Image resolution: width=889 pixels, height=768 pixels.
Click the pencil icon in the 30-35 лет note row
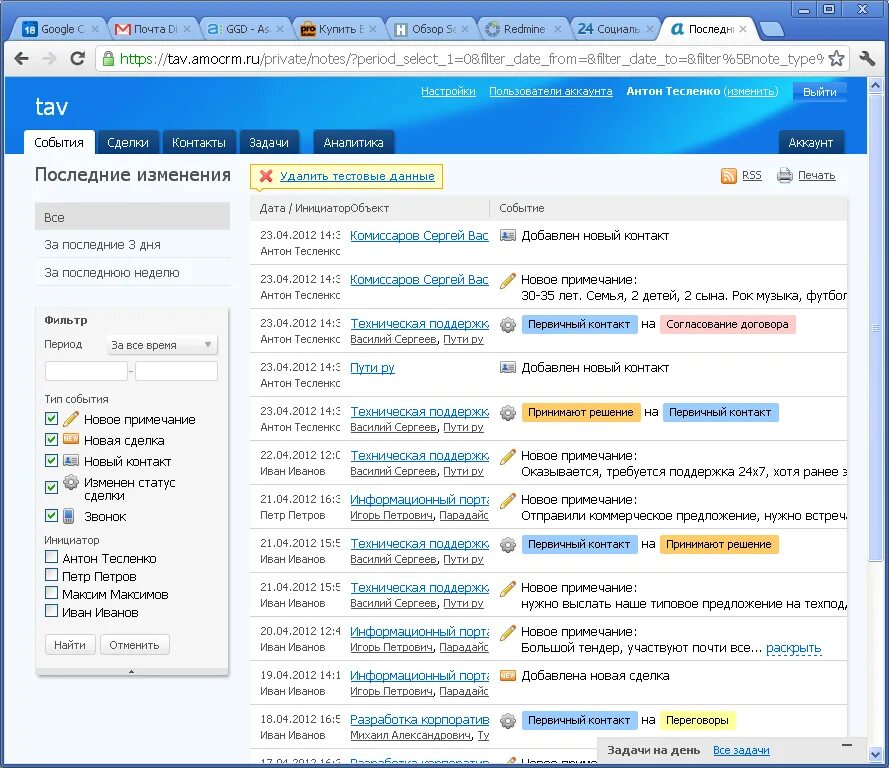[x=507, y=281]
